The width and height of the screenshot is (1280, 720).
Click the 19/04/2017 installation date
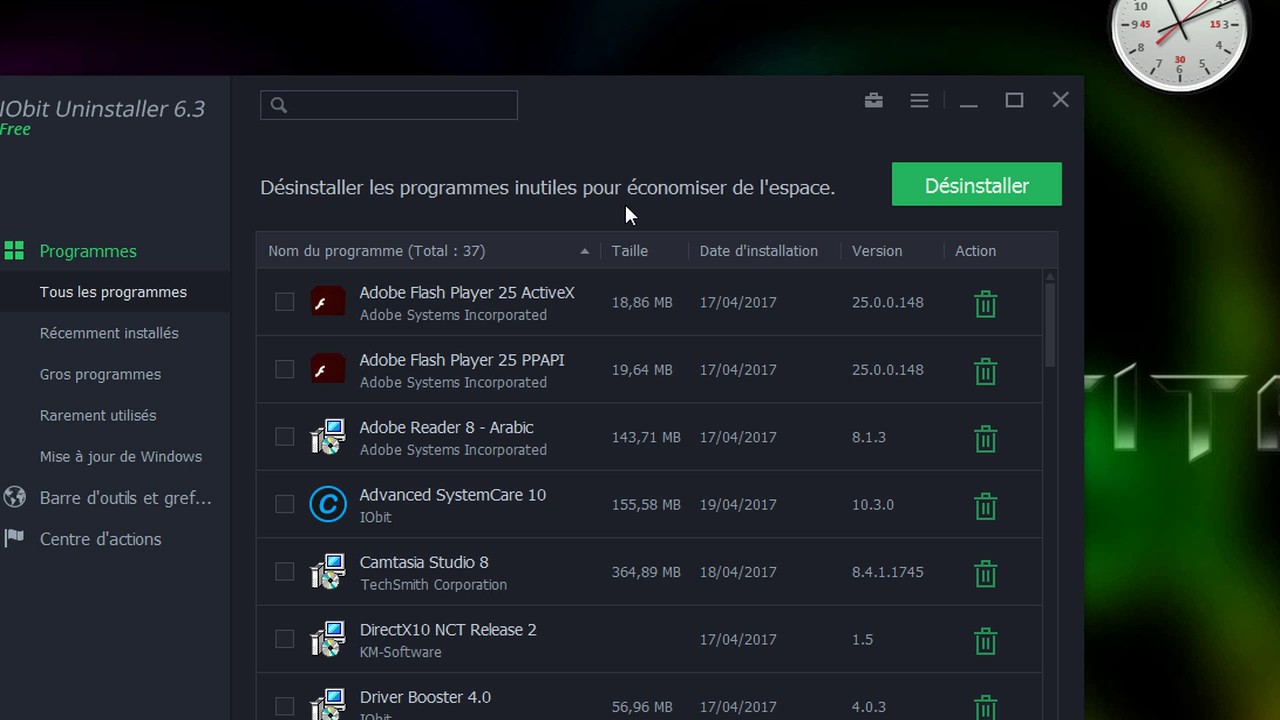coord(738,505)
